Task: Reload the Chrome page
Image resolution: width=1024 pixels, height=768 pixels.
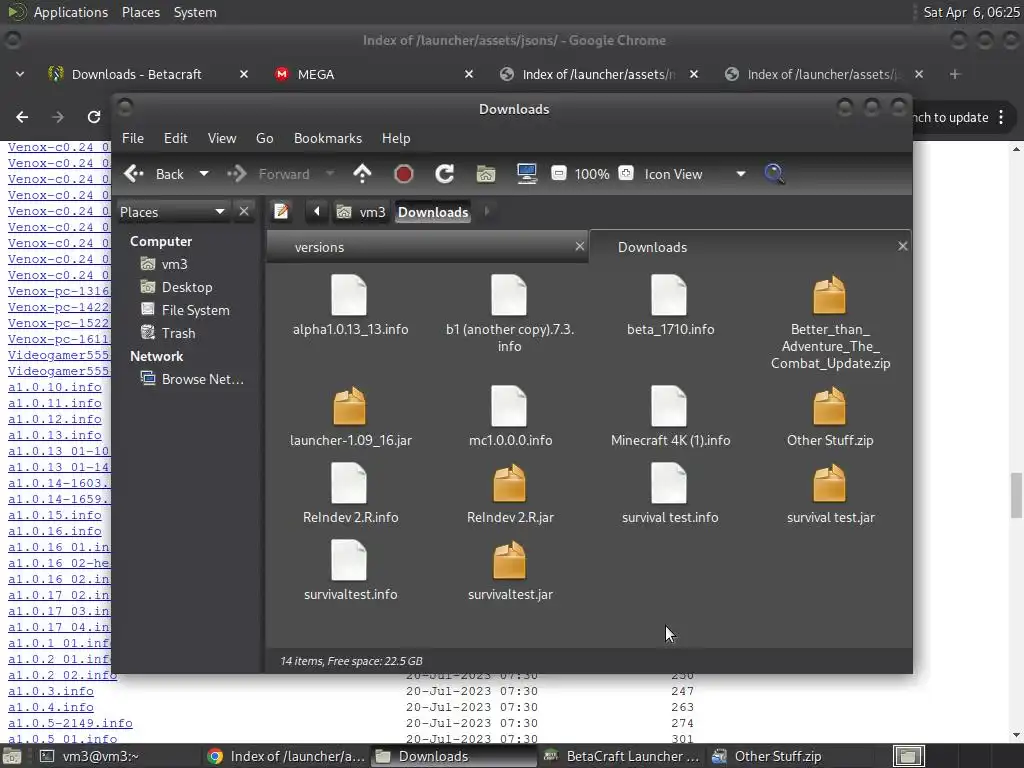Action: click(x=93, y=117)
